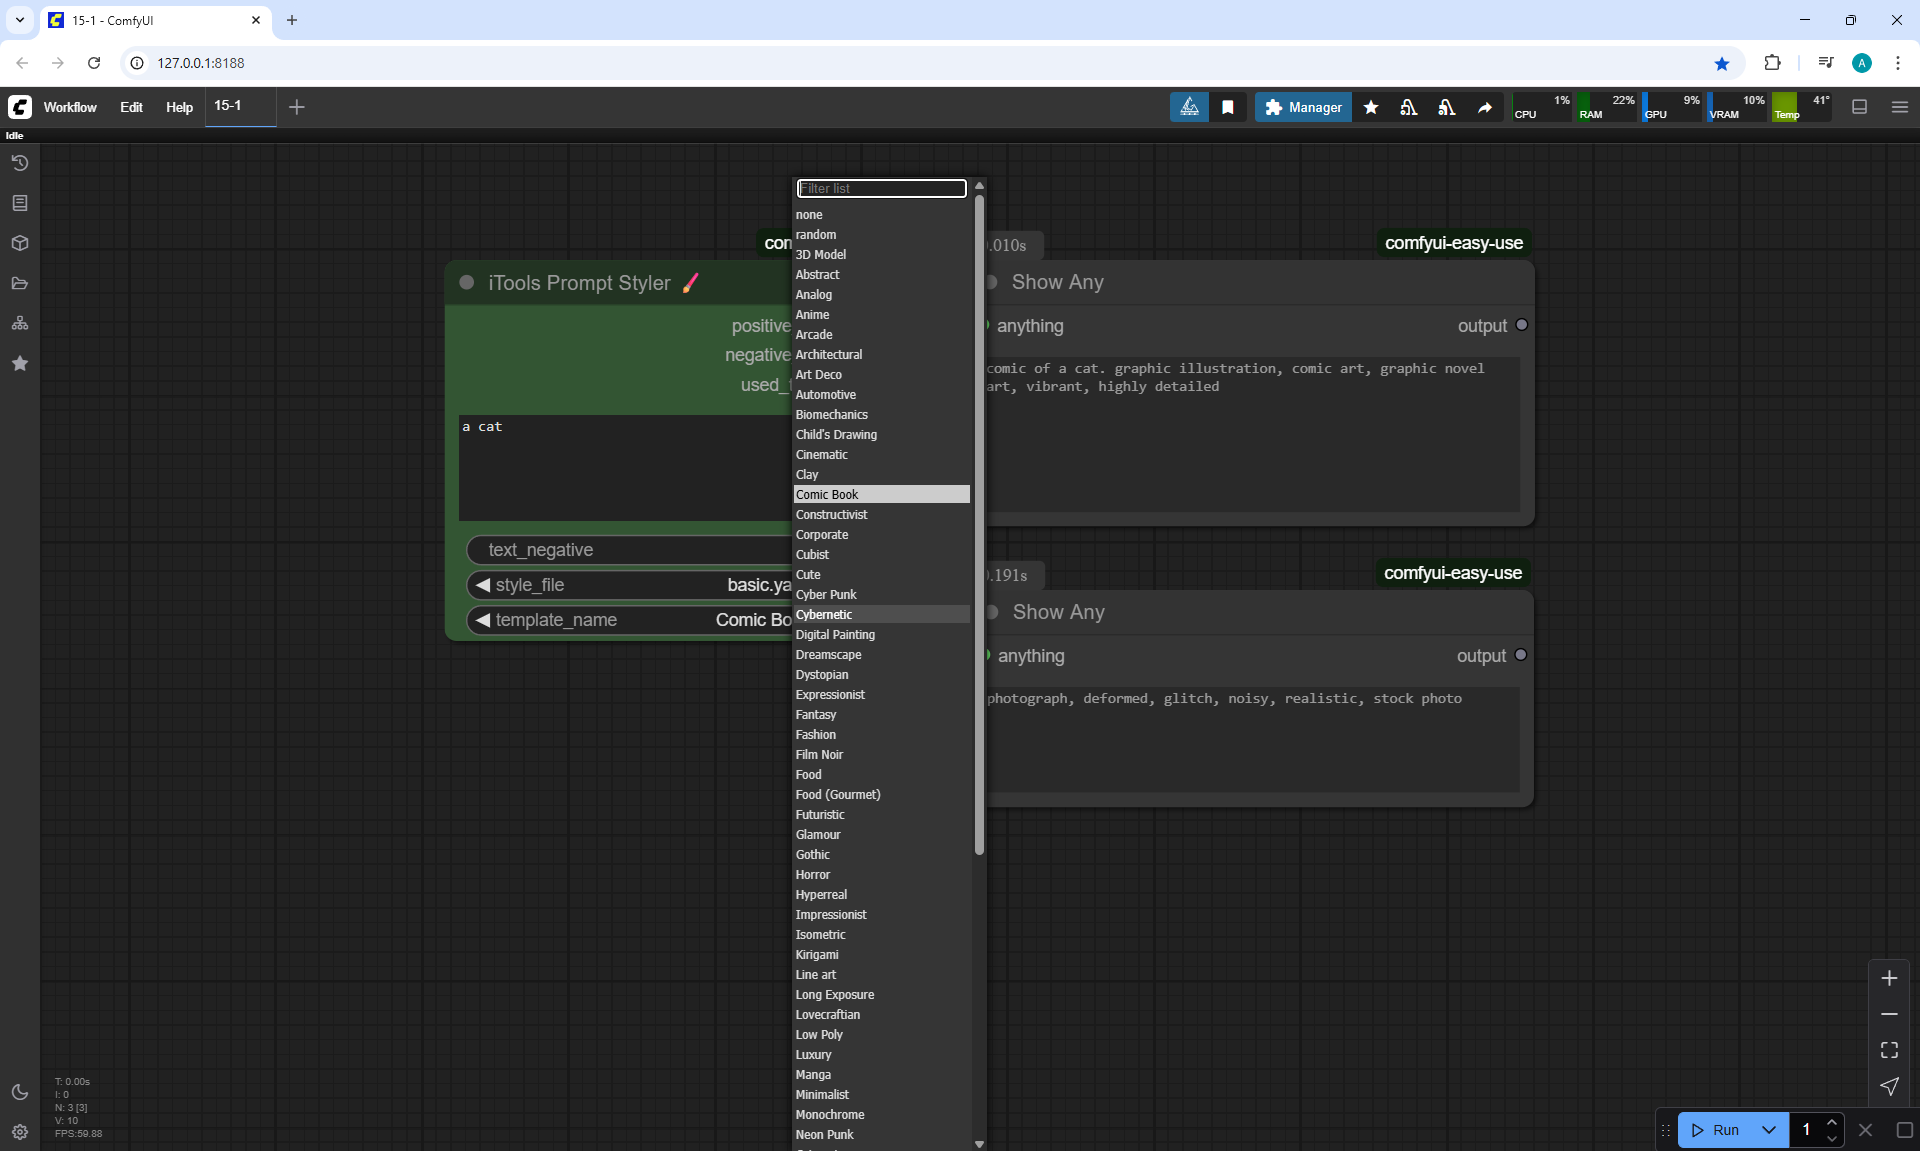Open the model library cube icon
Viewport: 1920px width, 1151px height.
click(x=20, y=243)
